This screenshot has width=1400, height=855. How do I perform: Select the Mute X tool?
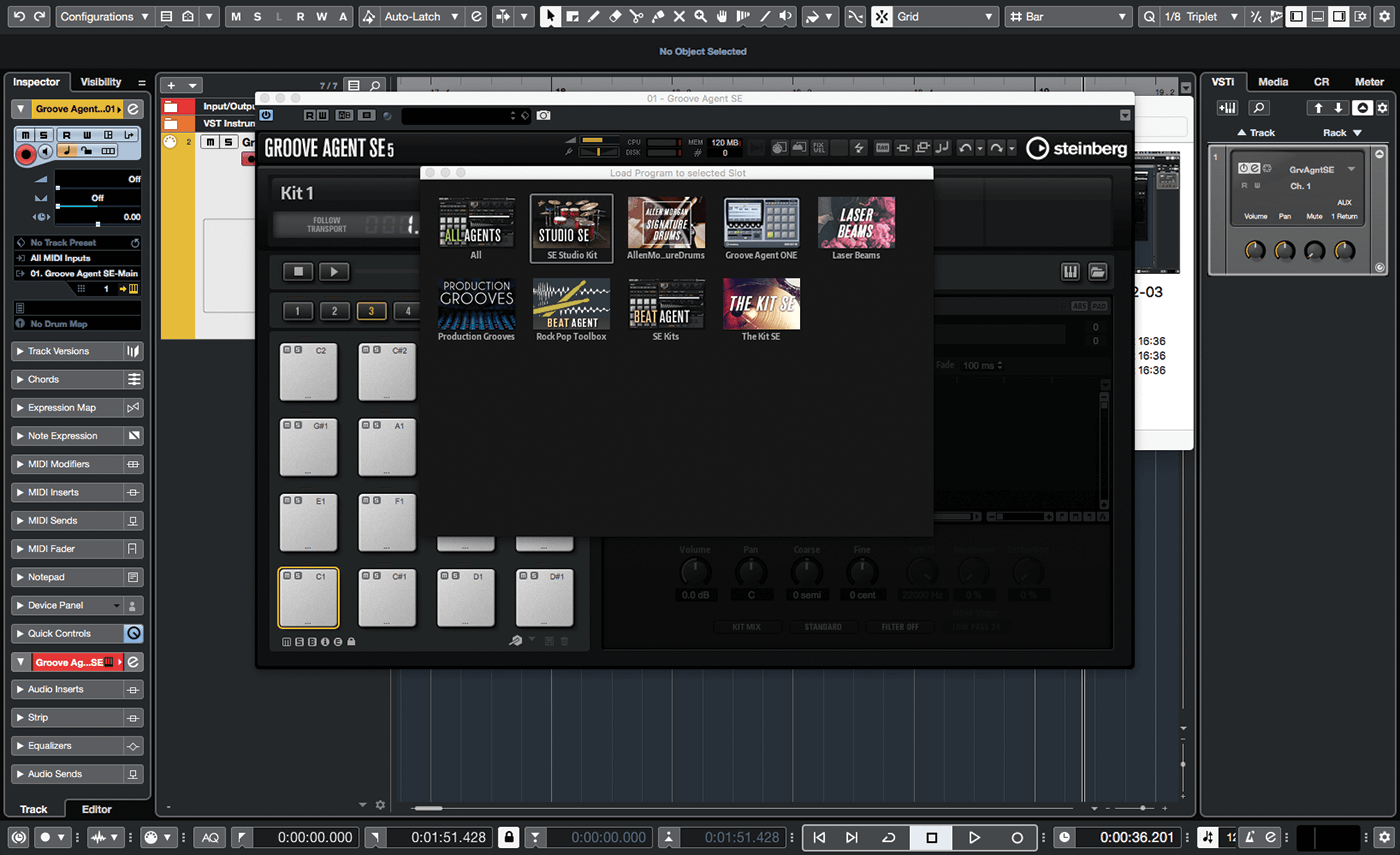(x=679, y=17)
